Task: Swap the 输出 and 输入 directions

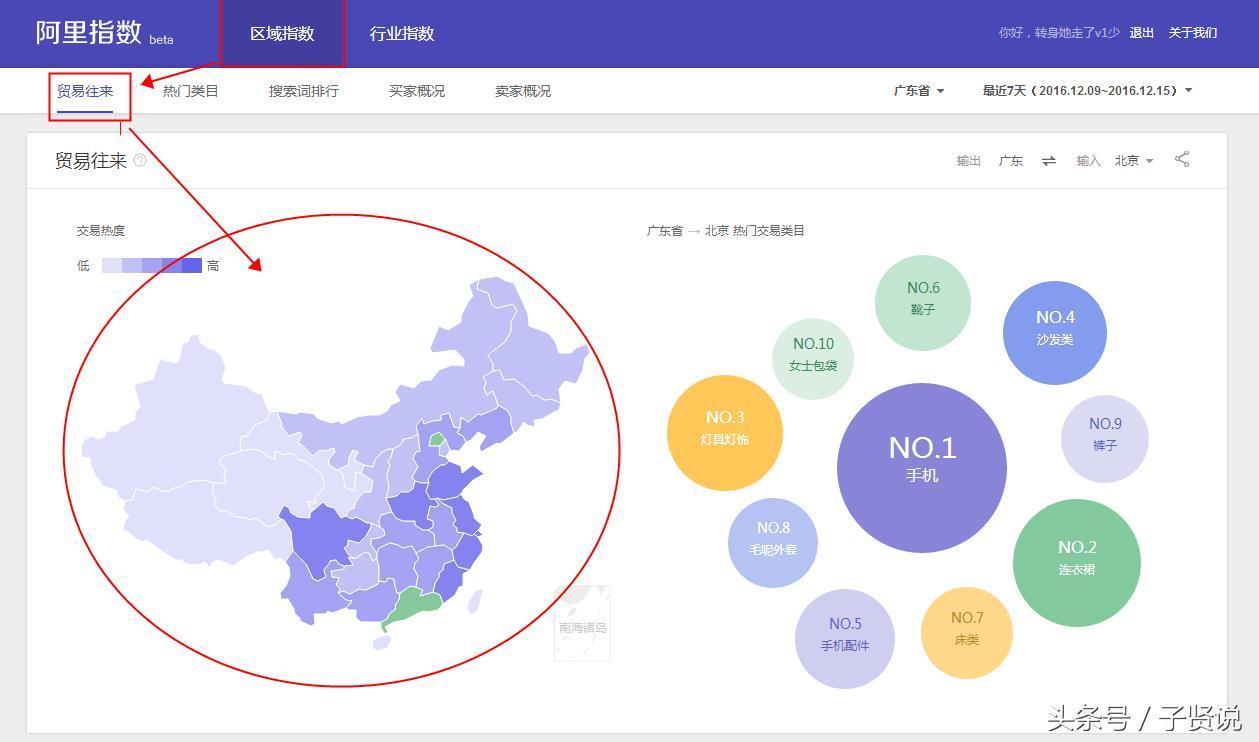Action: pyautogui.click(x=1049, y=160)
